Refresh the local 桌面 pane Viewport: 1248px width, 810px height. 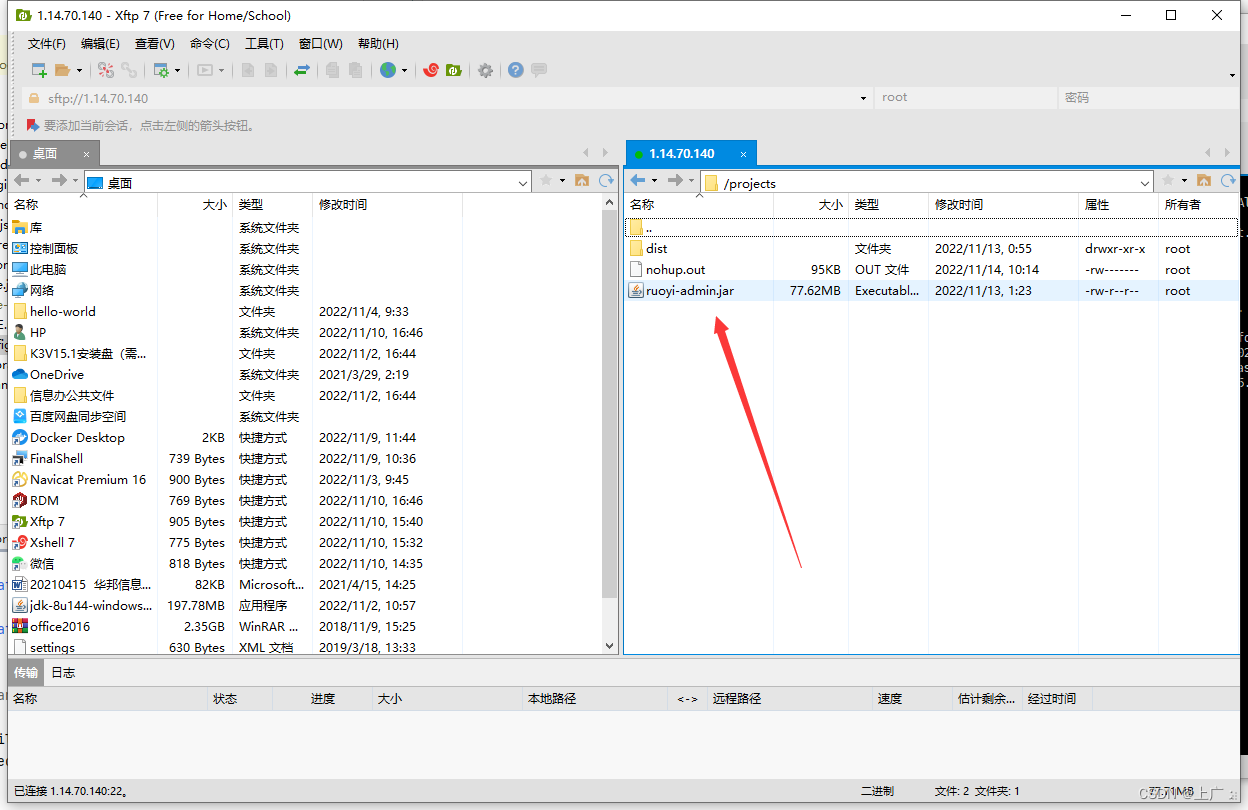(x=606, y=180)
